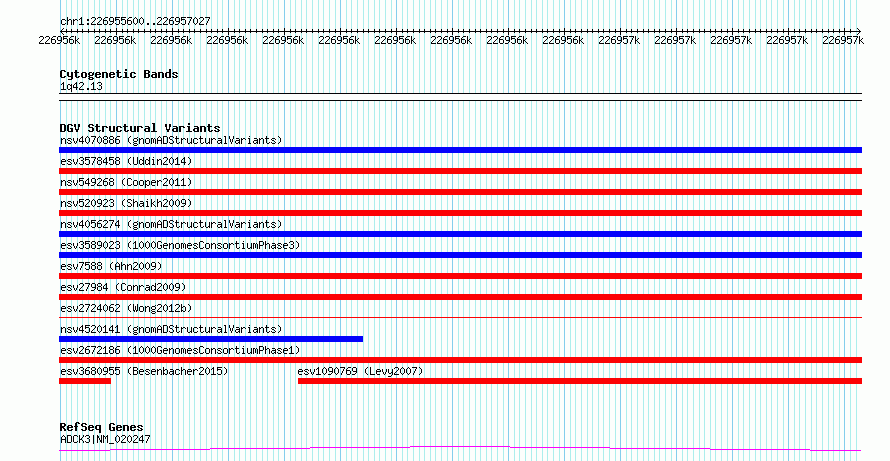Click the thin red line under esv2724062
The height and width of the screenshot is (461, 890).
(x=460, y=317)
